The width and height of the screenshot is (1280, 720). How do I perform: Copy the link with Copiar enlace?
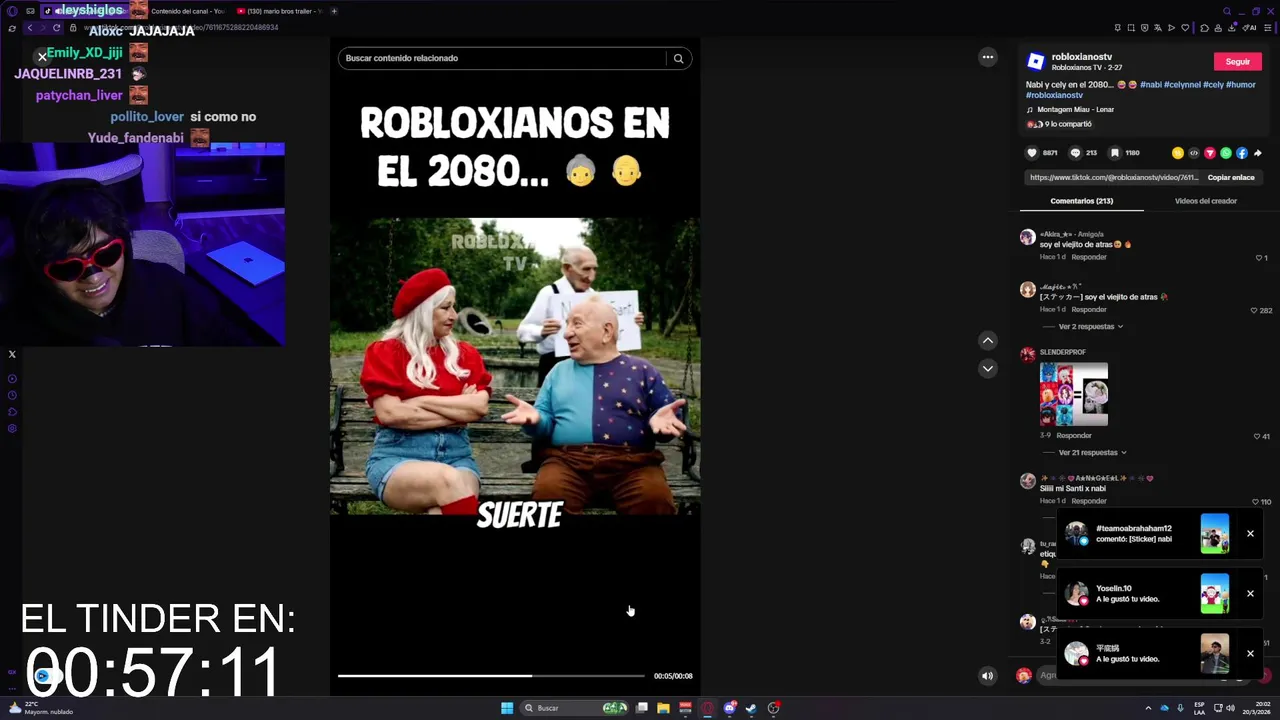1231,177
